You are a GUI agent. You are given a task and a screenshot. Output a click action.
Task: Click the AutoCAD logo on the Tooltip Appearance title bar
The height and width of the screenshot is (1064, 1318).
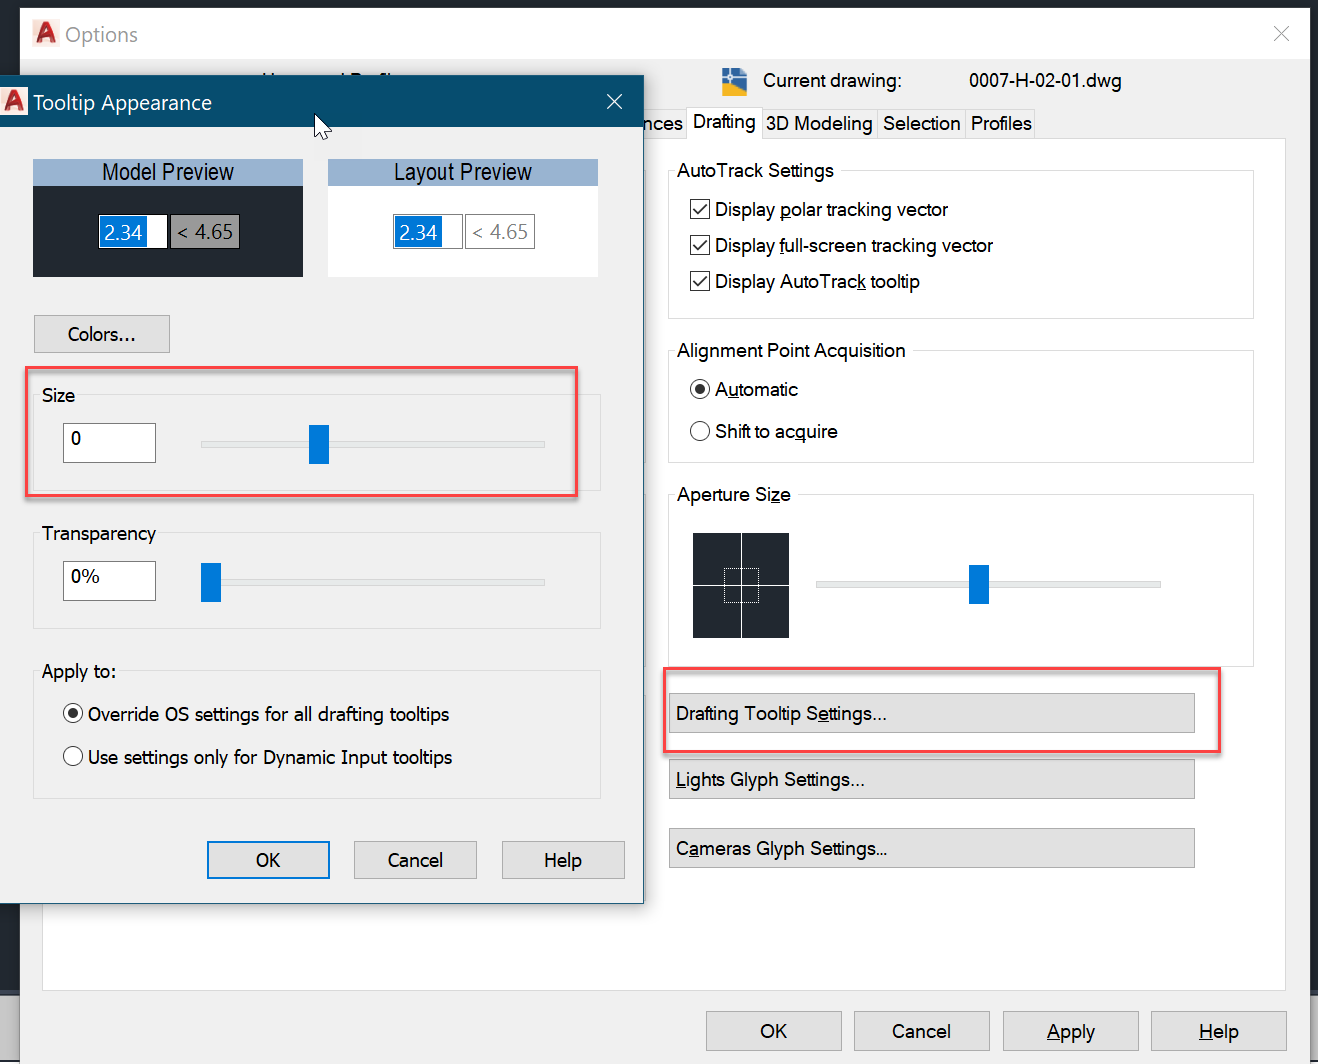14,100
